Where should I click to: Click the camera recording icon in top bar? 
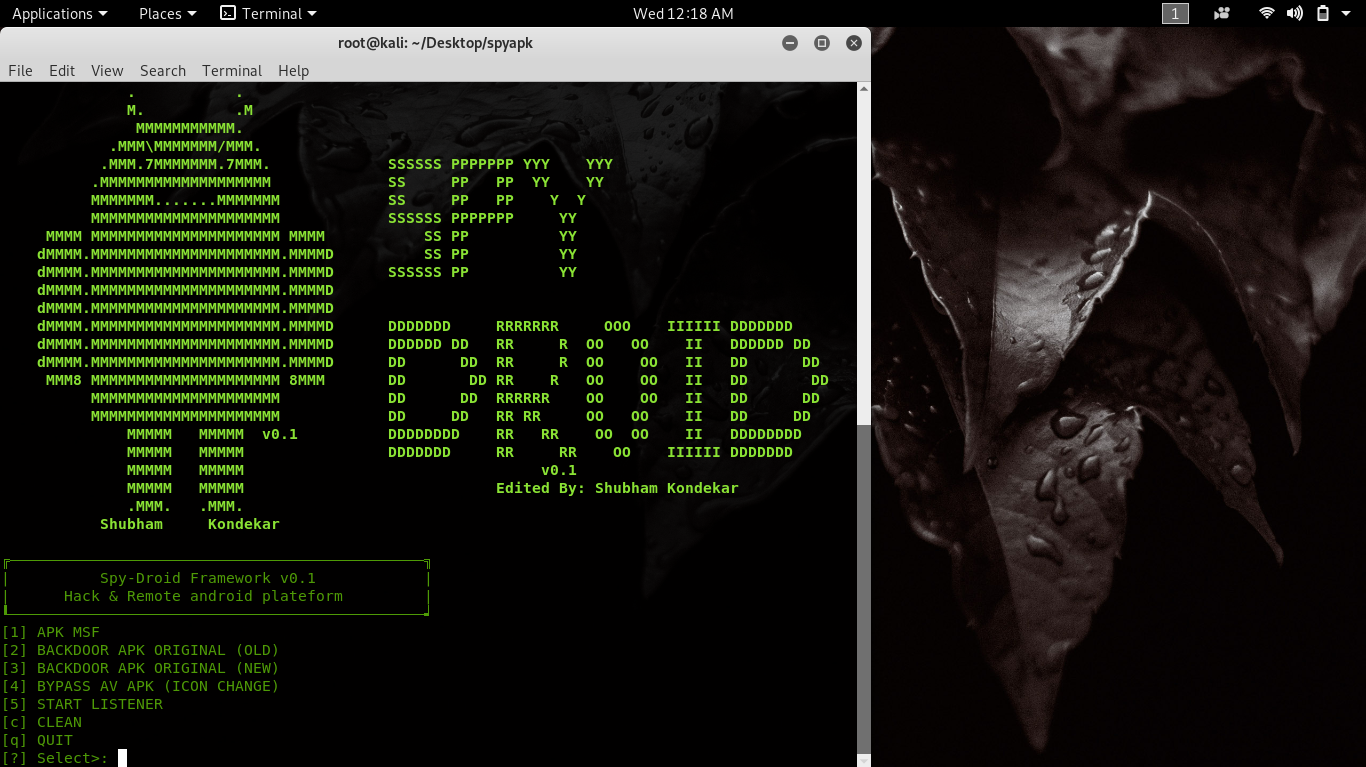coord(1221,13)
